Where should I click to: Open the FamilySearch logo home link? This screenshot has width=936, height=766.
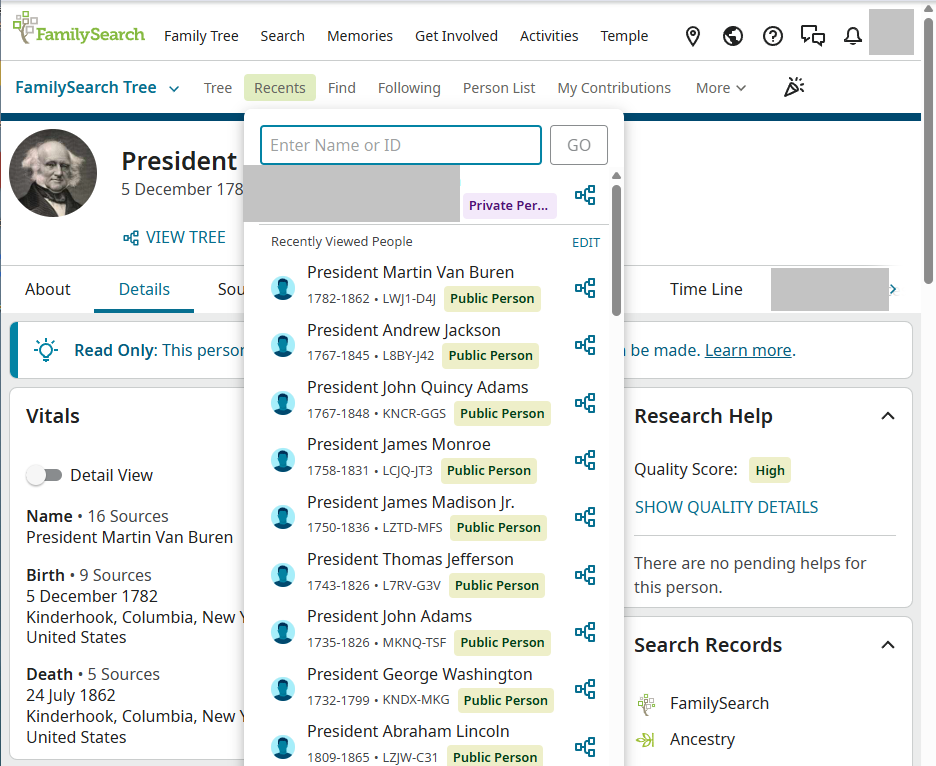tap(79, 28)
